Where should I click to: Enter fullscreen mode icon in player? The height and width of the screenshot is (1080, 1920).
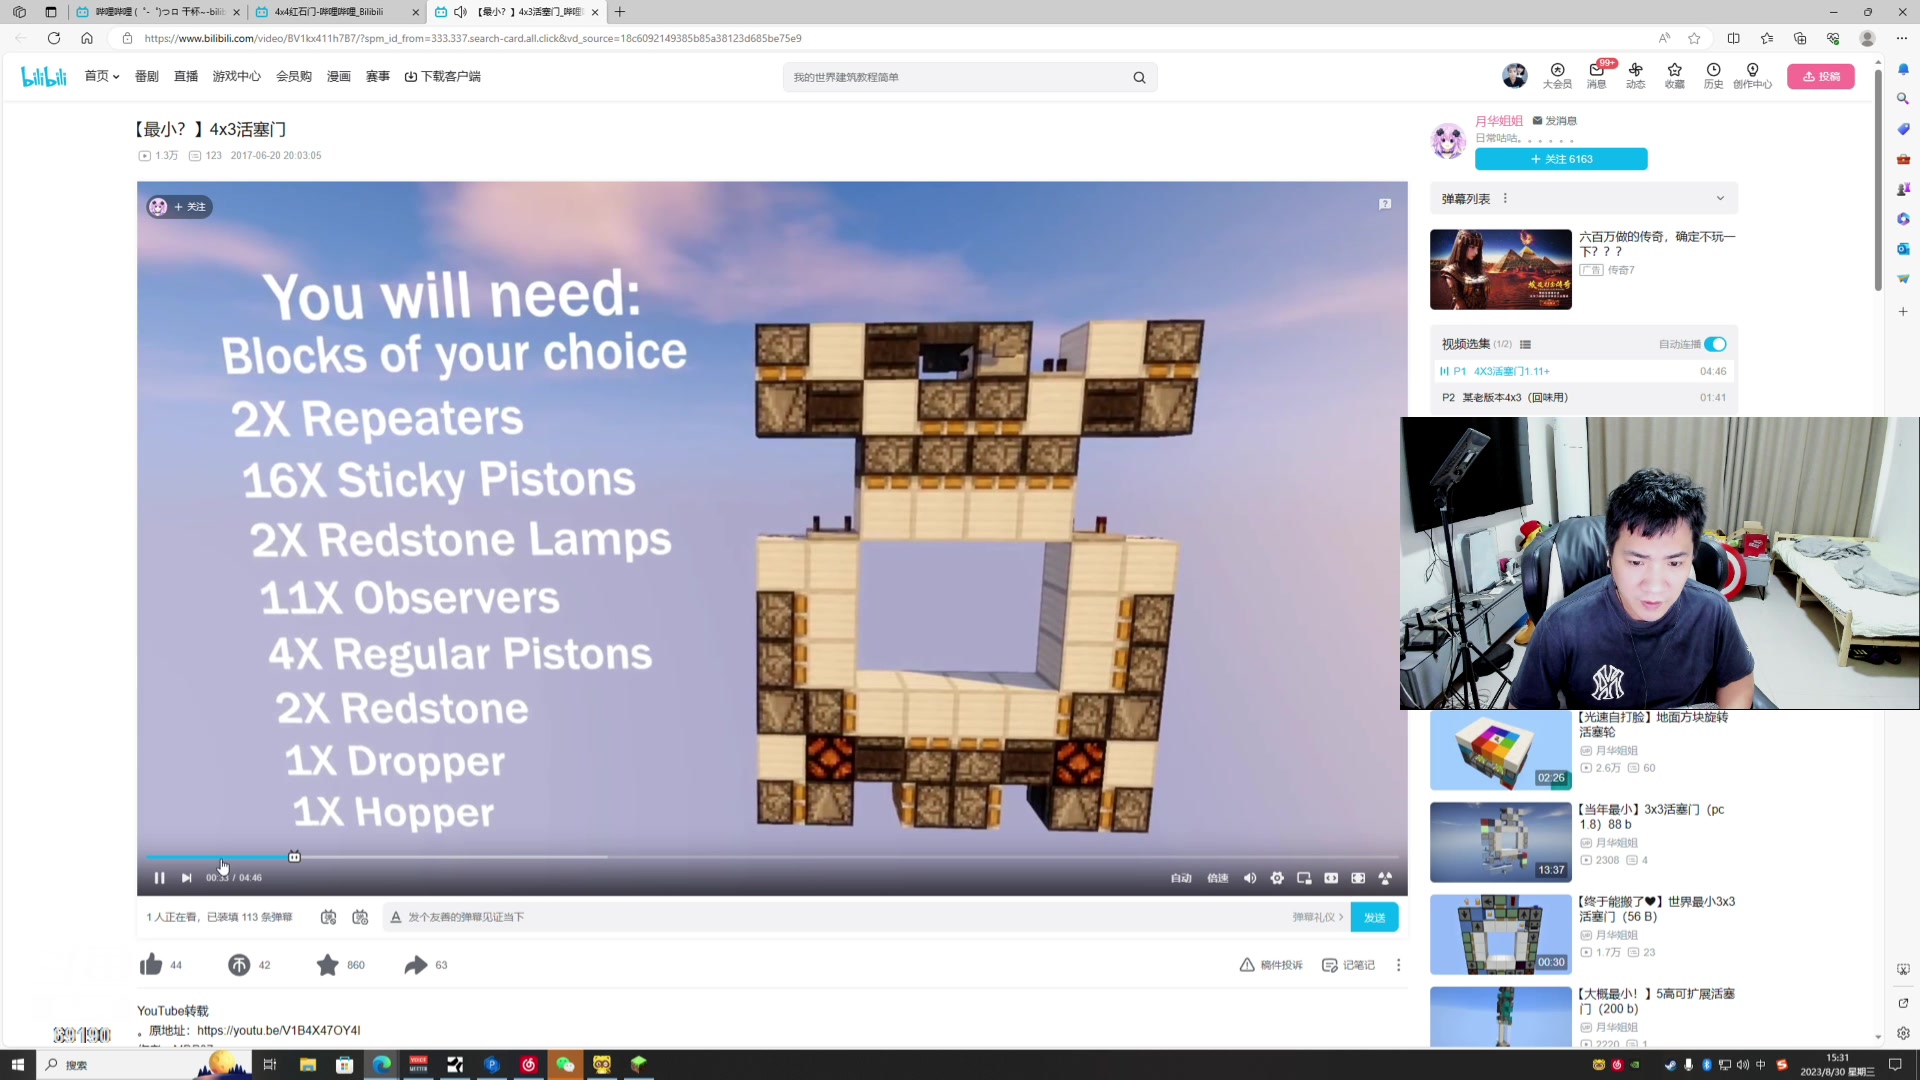click(1385, 878)
